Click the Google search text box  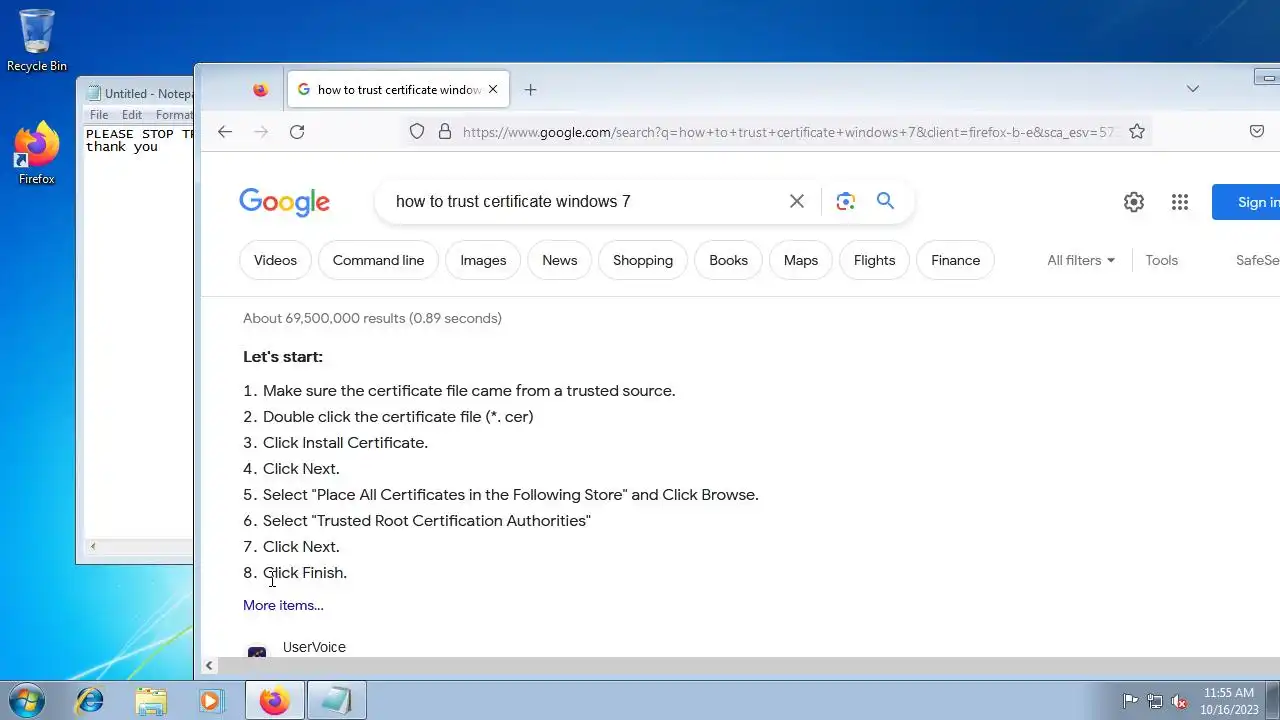[x=585, y=201]
